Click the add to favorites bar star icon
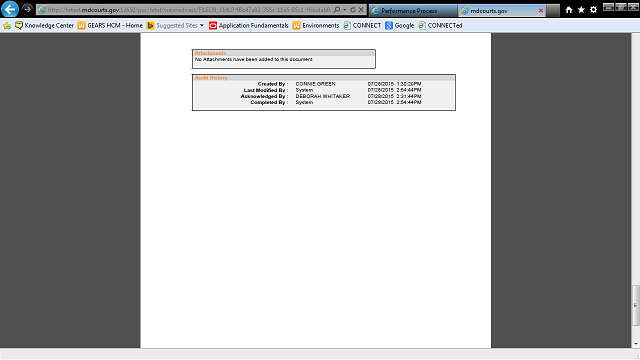The height and width of the screenshot is (360, 640). point(7,26)
